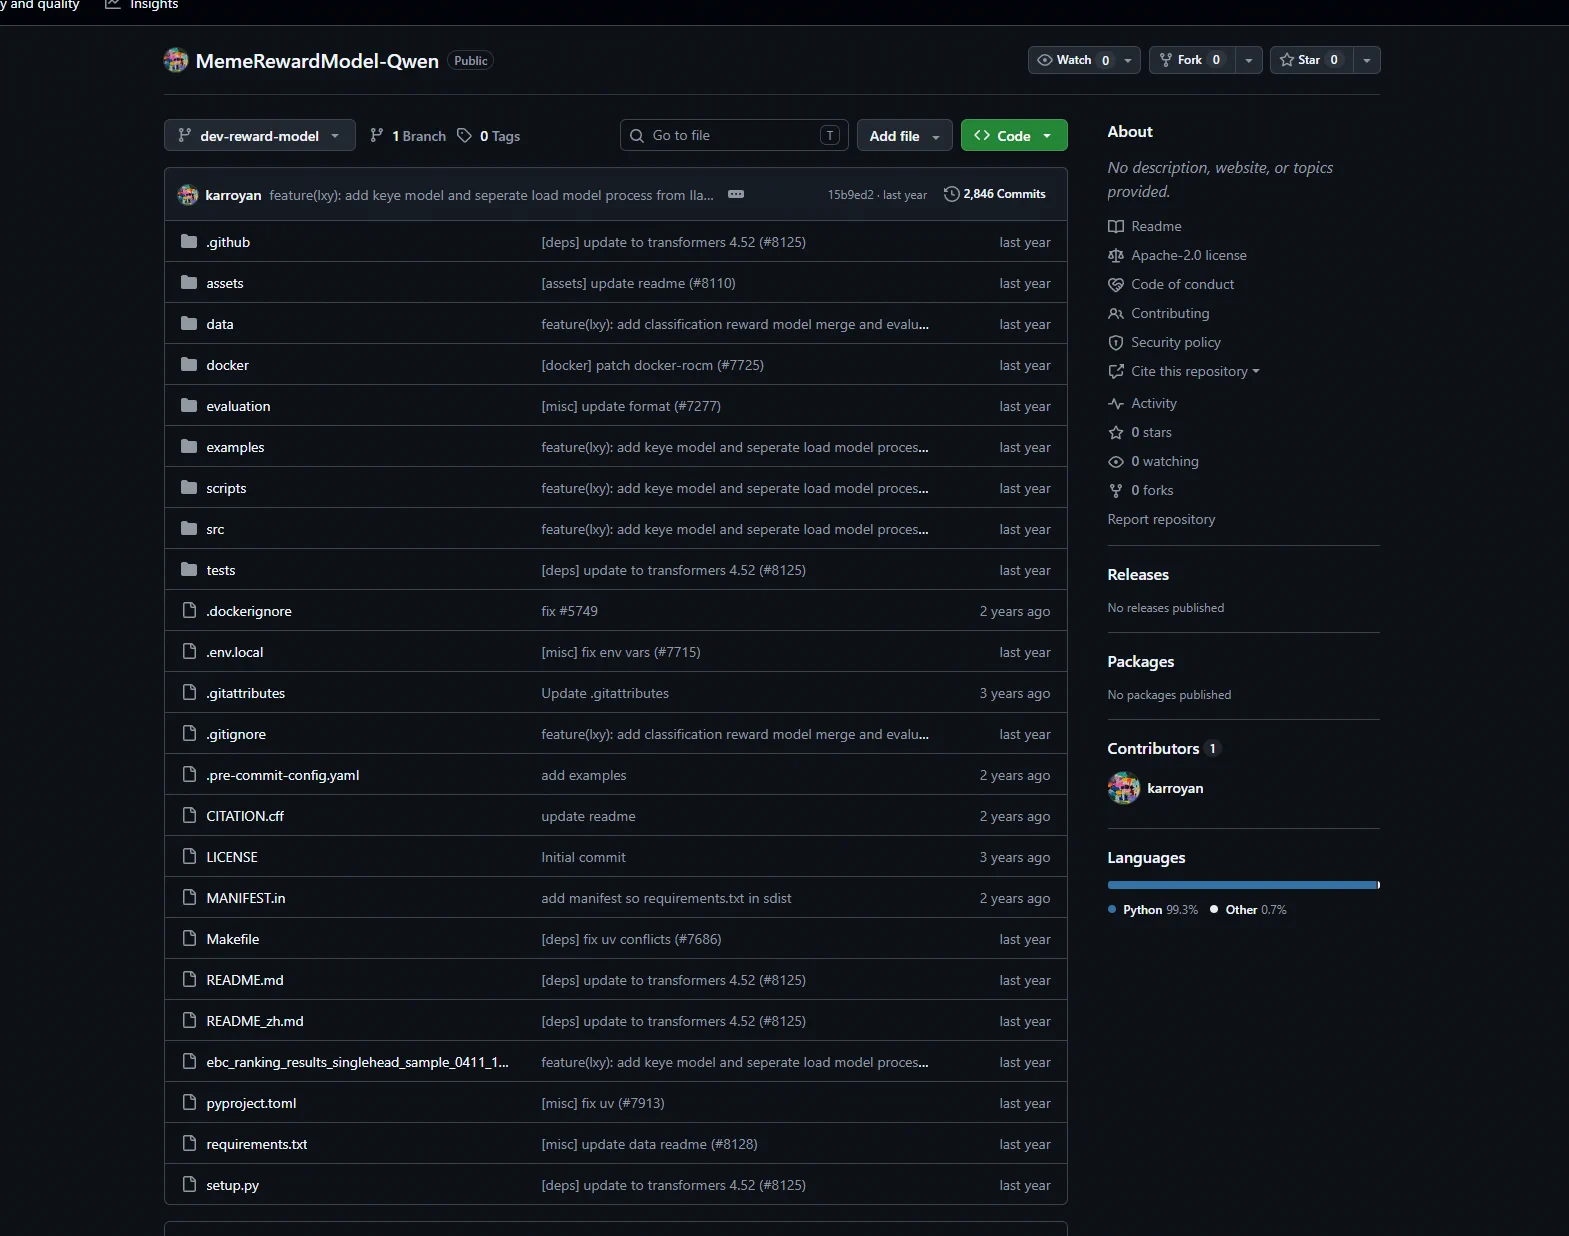
Task: Click the Security policy shield icon
Action: 1116,343
